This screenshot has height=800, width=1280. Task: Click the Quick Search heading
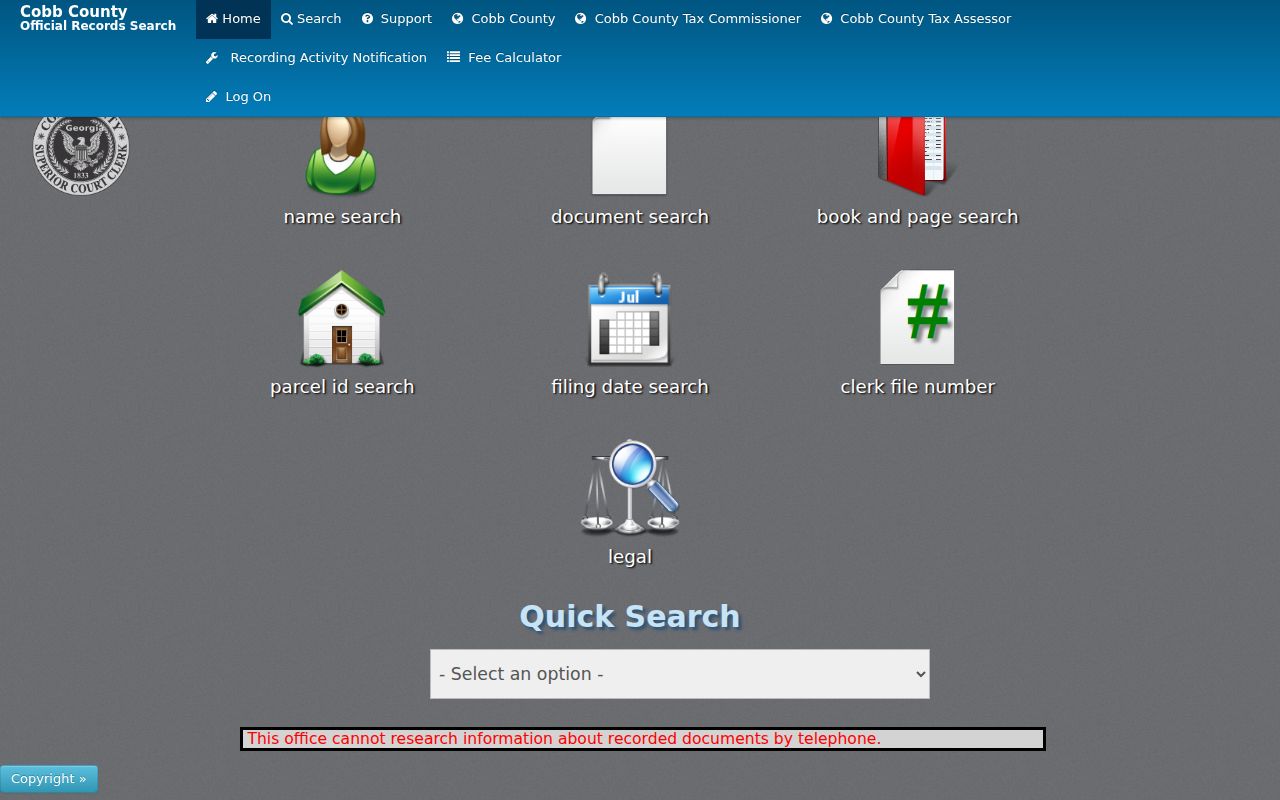(x=630, y=616)
